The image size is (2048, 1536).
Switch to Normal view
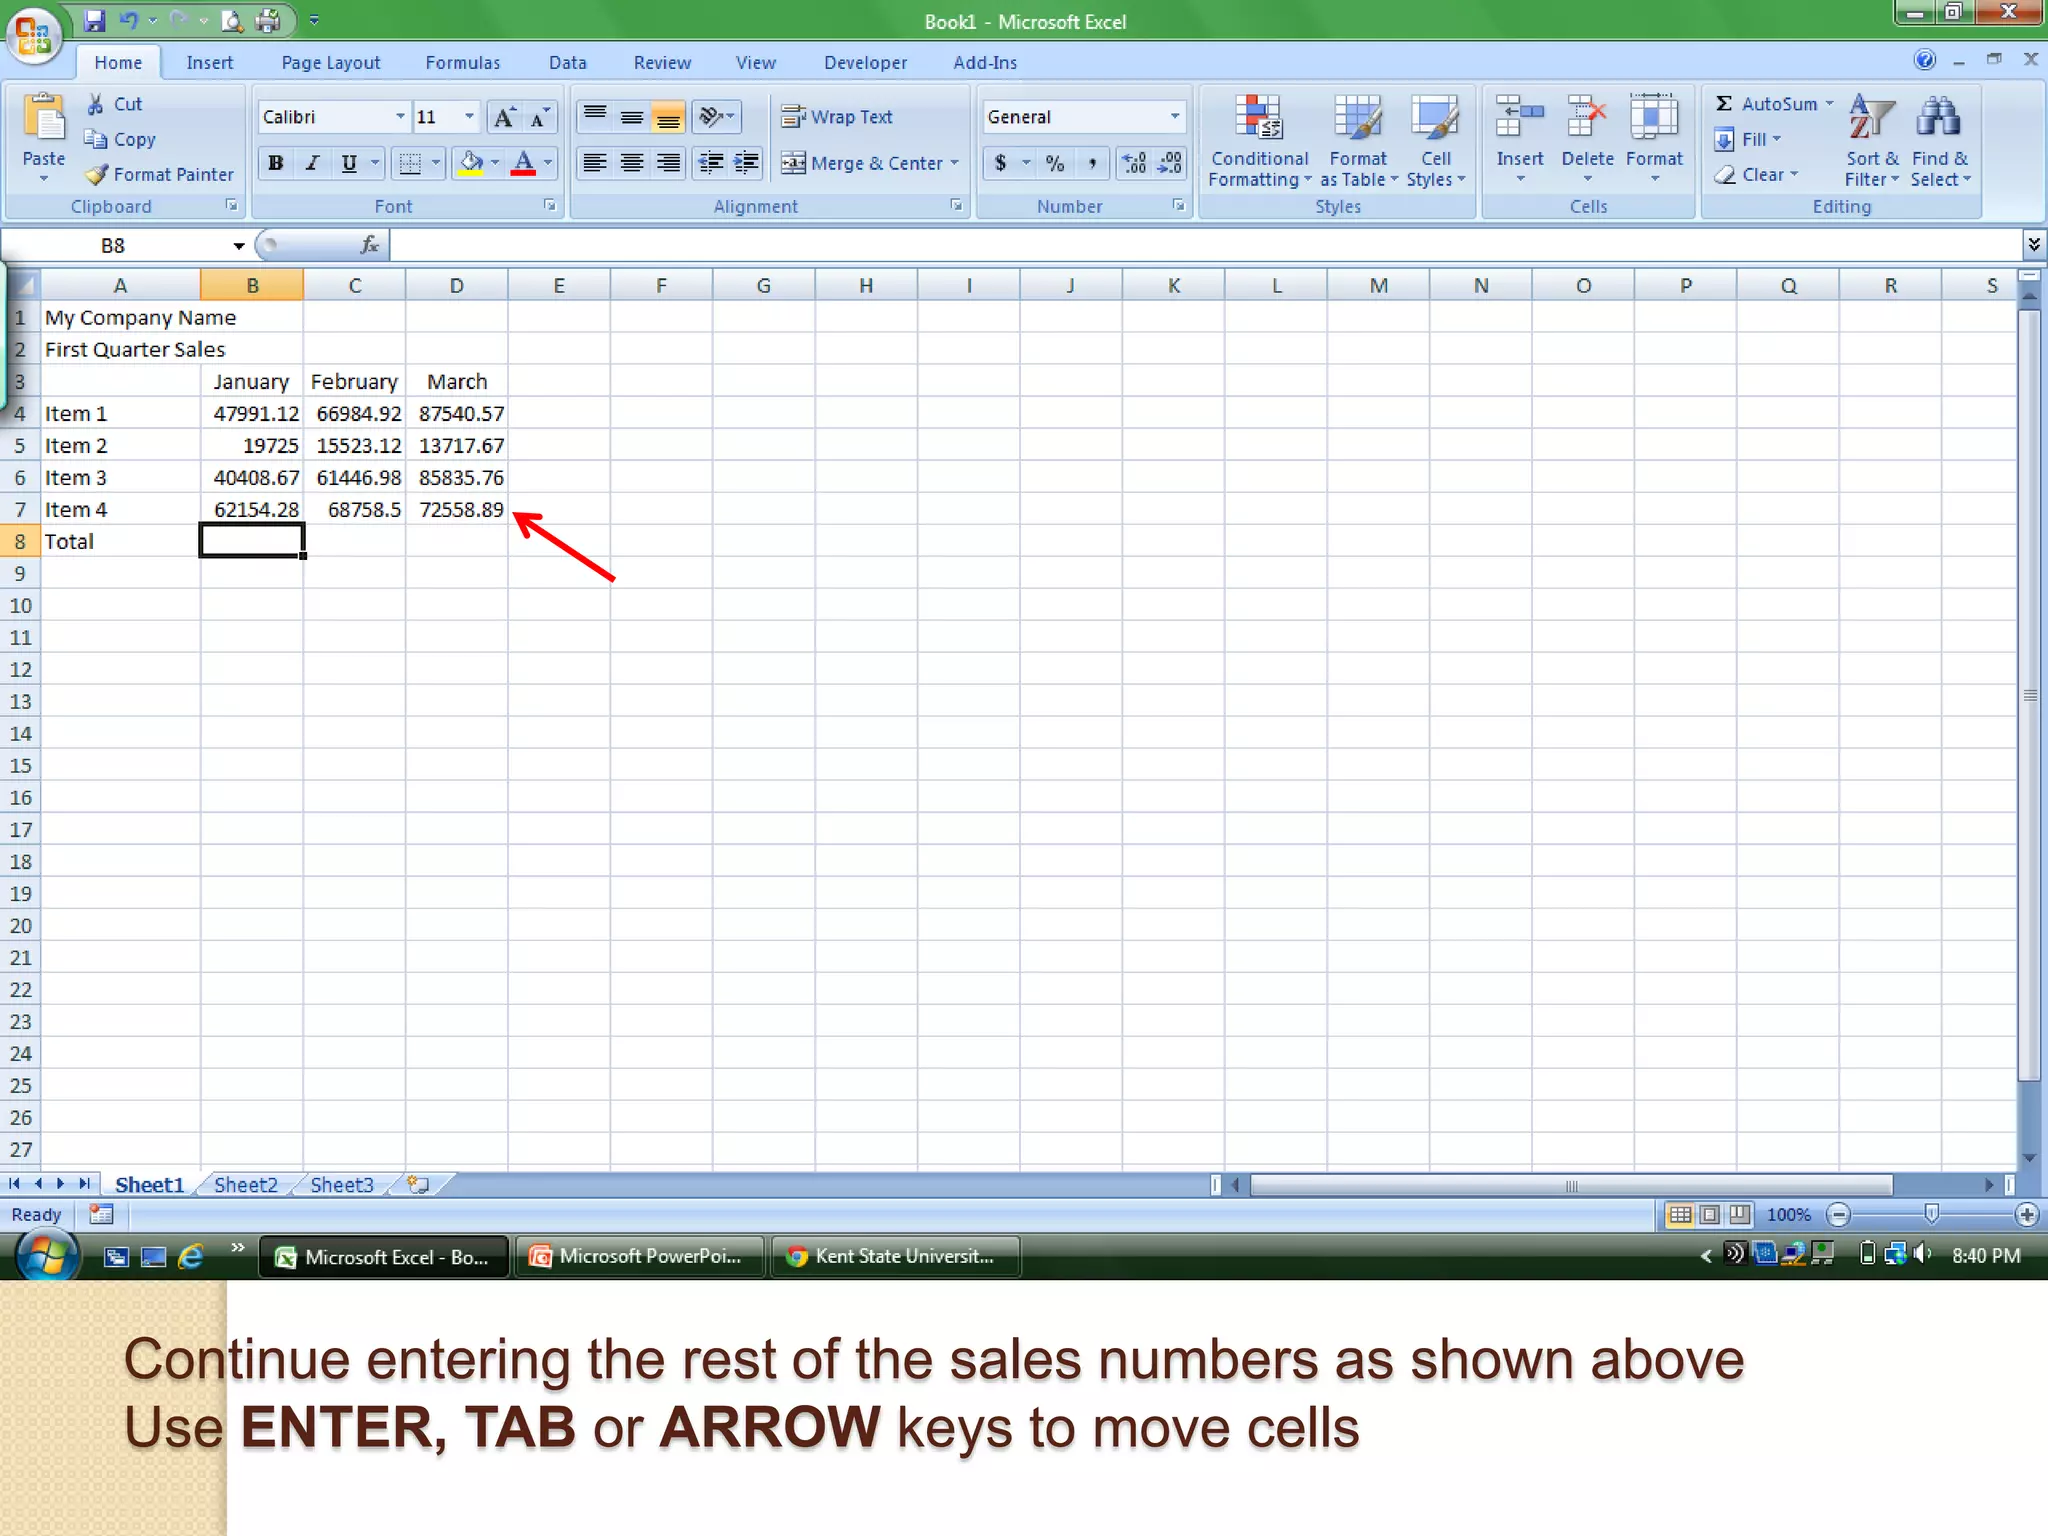(1680, 1214)
